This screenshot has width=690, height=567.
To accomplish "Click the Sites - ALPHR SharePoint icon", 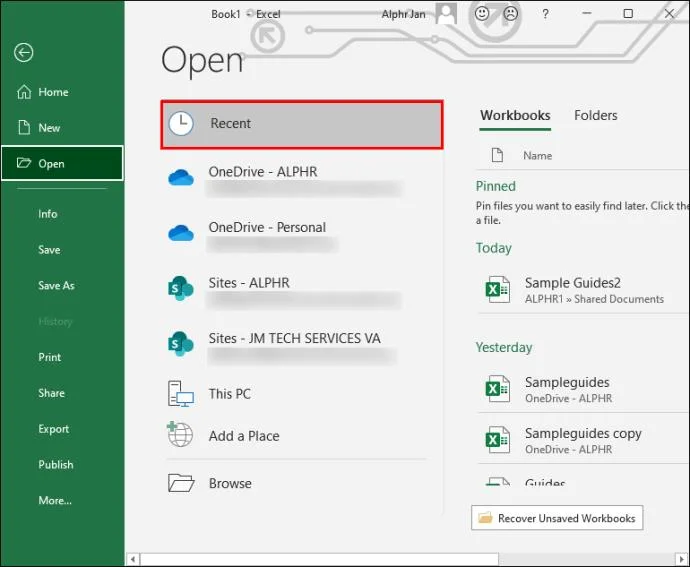I will point(181,288).
